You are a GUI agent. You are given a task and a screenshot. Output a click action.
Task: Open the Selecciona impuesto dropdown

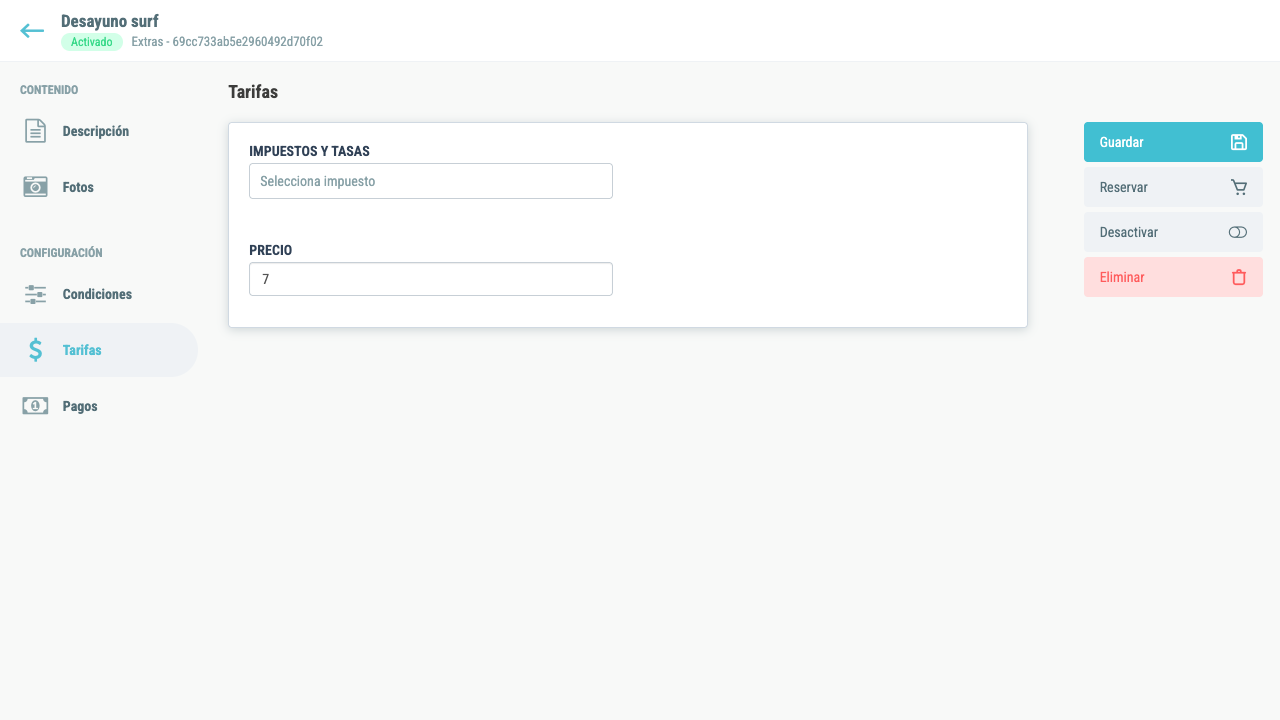click(x=431, y=181)
